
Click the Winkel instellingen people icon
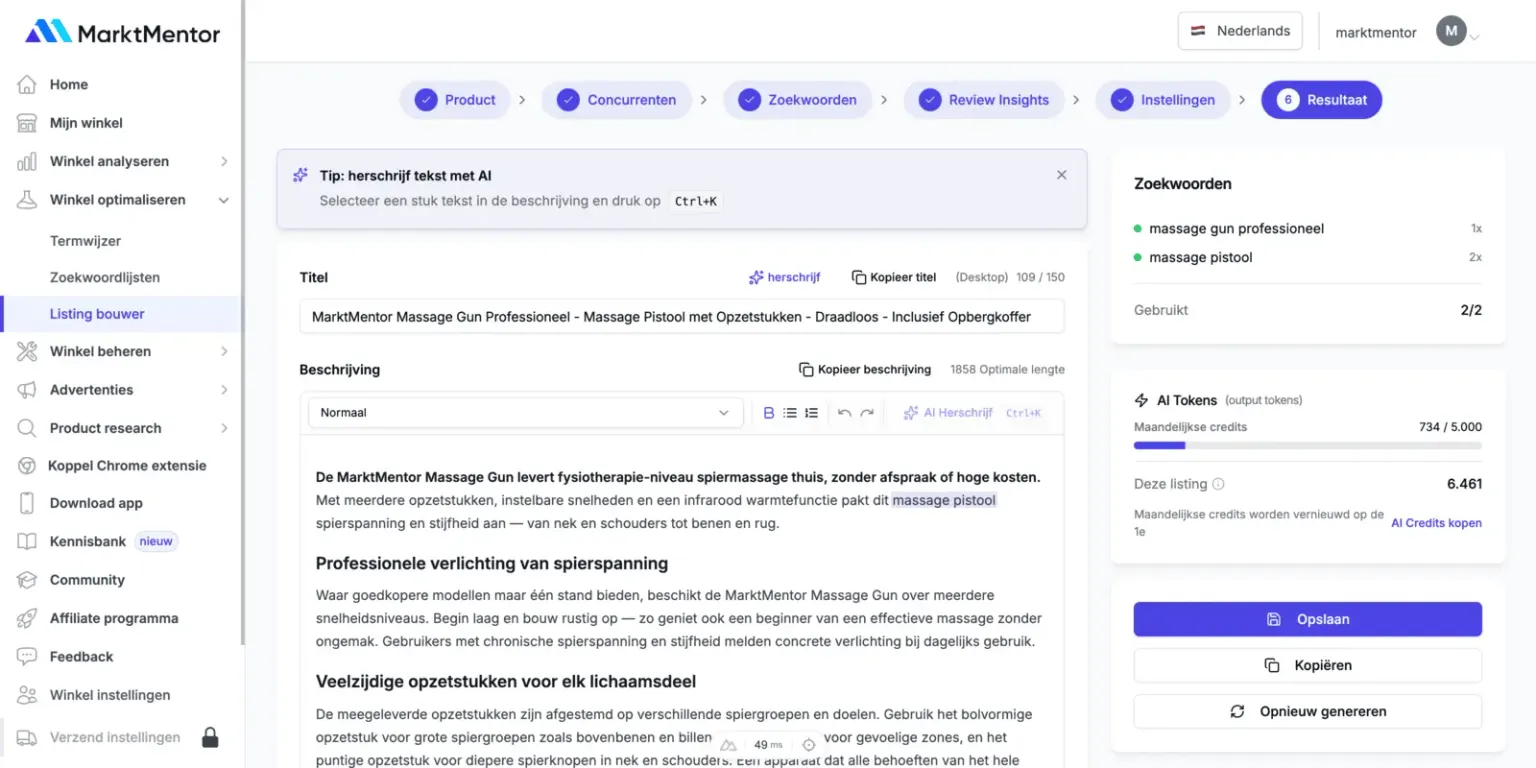[27, 695]
